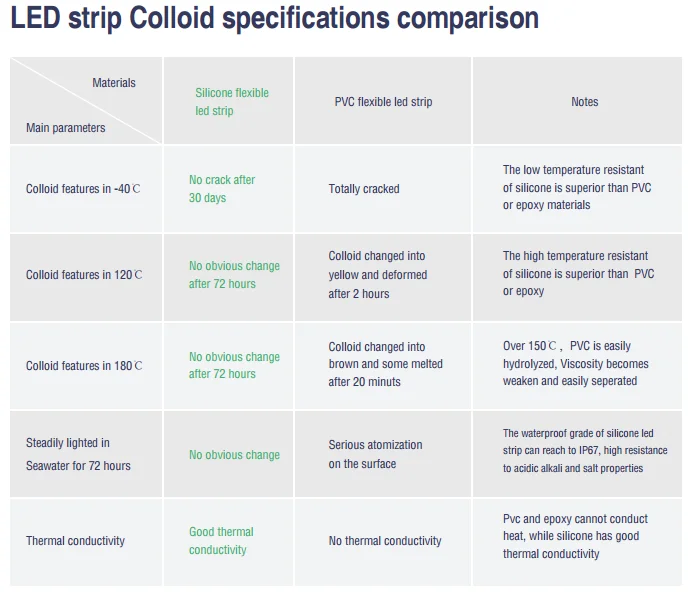This screenshot has height=597, width=694.
Task: Click the 'Thermal conductivity' row label
Action: 75,541
